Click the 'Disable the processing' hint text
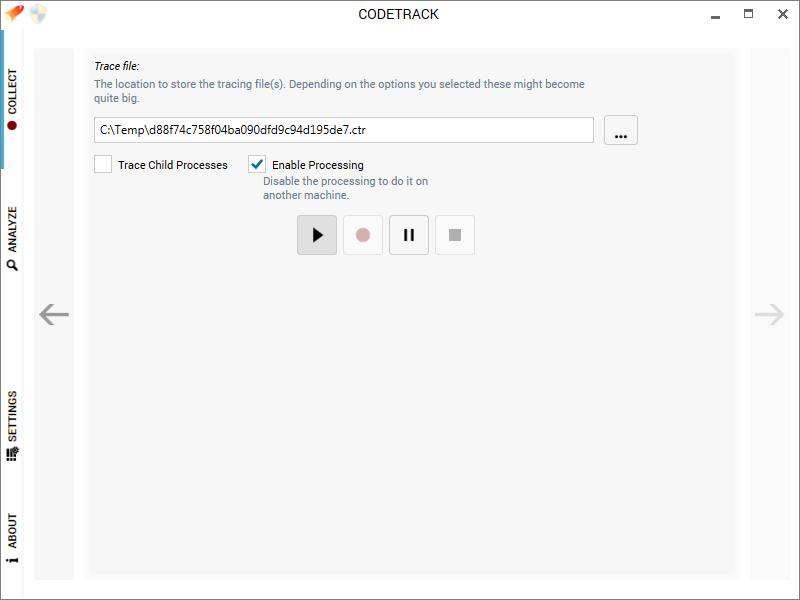The height and width of the screenshot is (600, 800). 345,188
